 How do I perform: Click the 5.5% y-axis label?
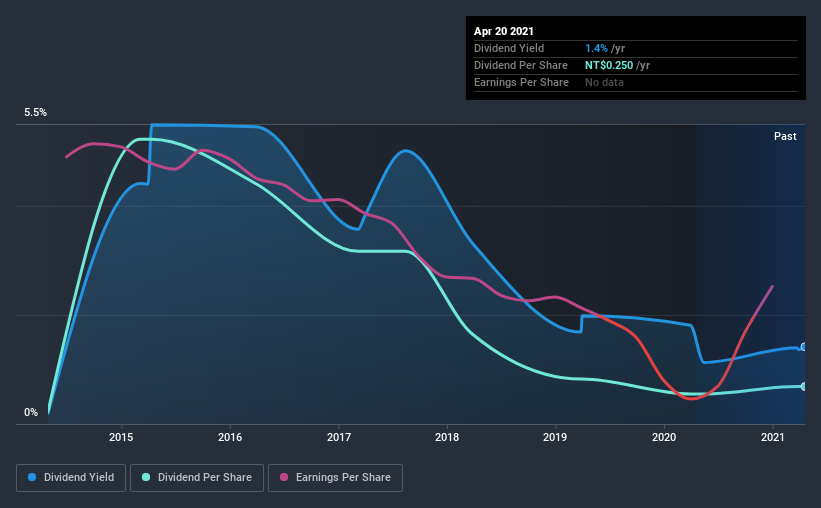(36, 113)
